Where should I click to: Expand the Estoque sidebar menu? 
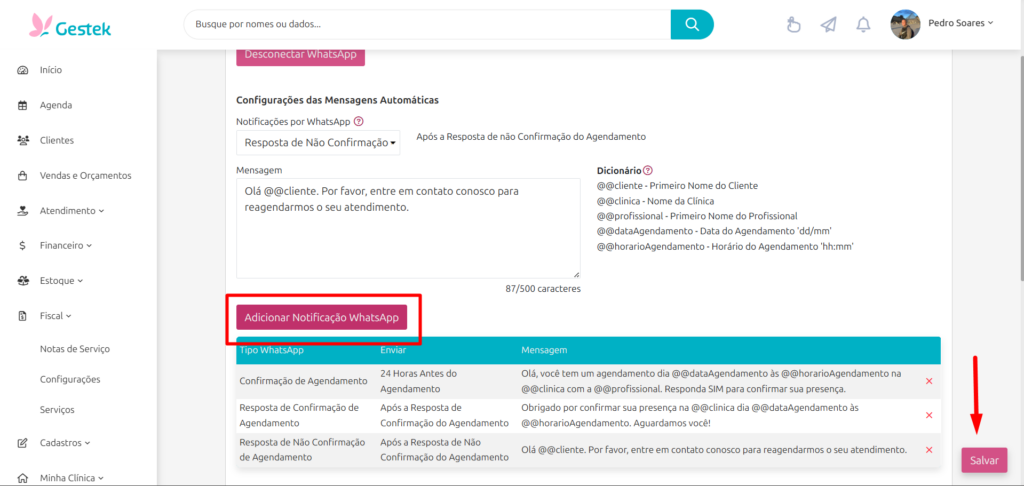(x=61, y=280)
